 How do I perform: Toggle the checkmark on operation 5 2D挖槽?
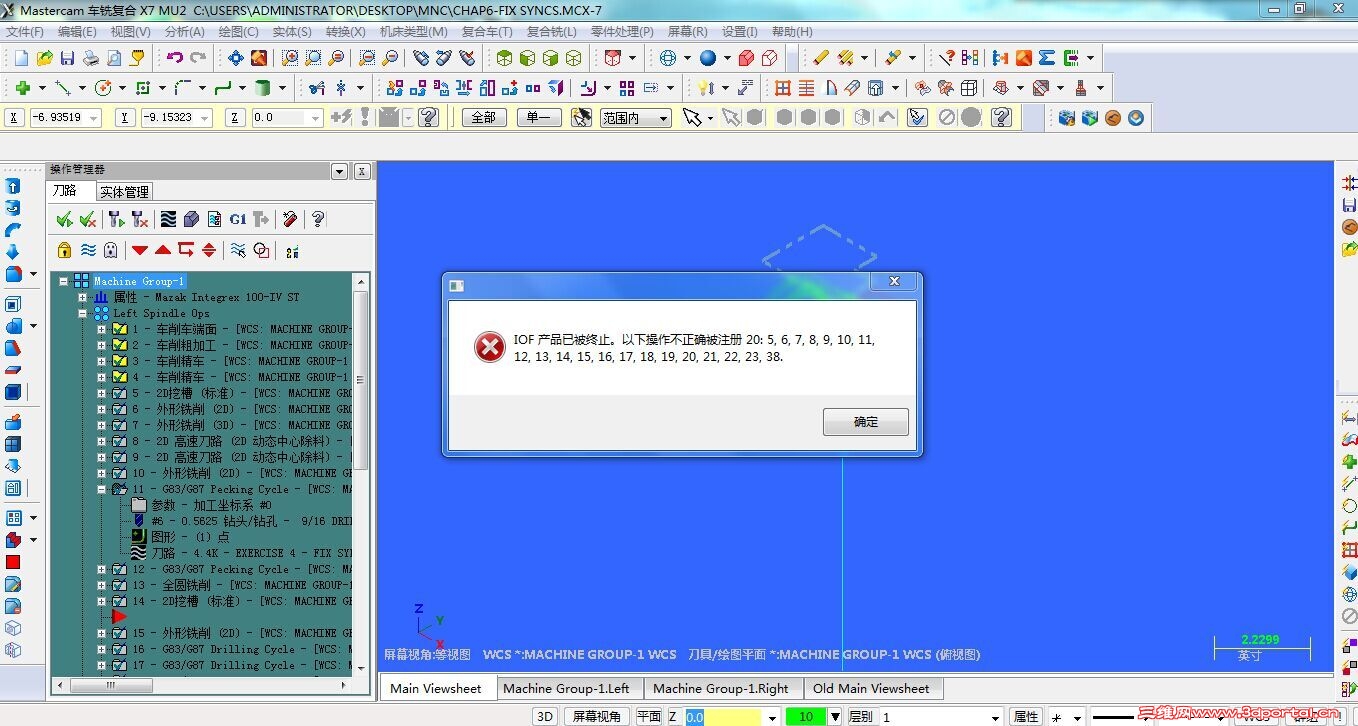pos(120,393)
